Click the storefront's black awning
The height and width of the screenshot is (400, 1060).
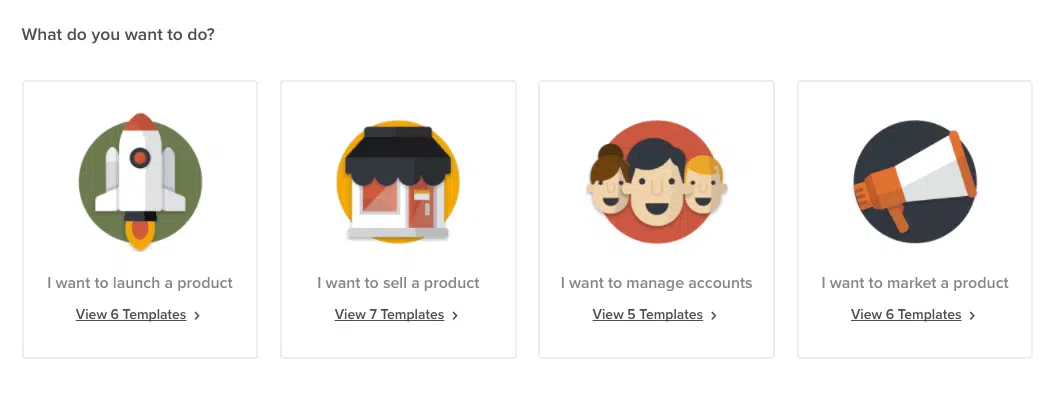[x=398, y=148]
